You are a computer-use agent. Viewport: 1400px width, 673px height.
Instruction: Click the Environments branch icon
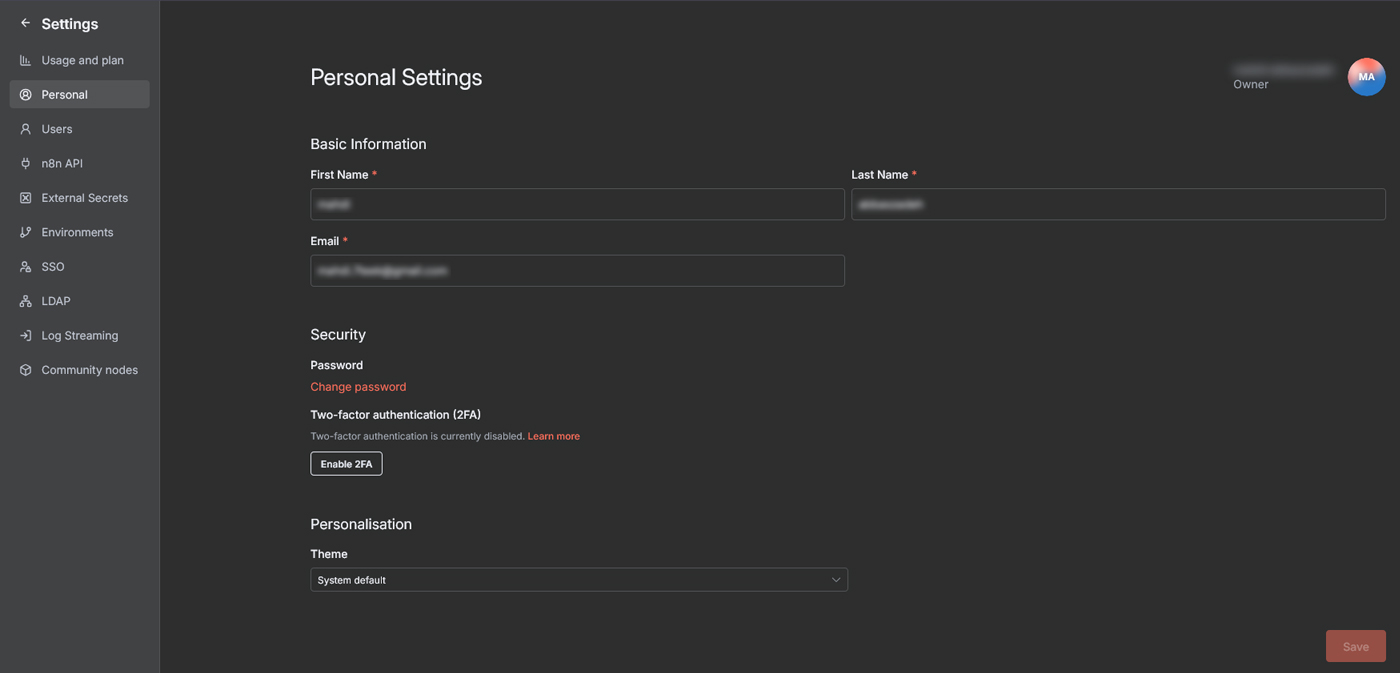tap(26, 233)
